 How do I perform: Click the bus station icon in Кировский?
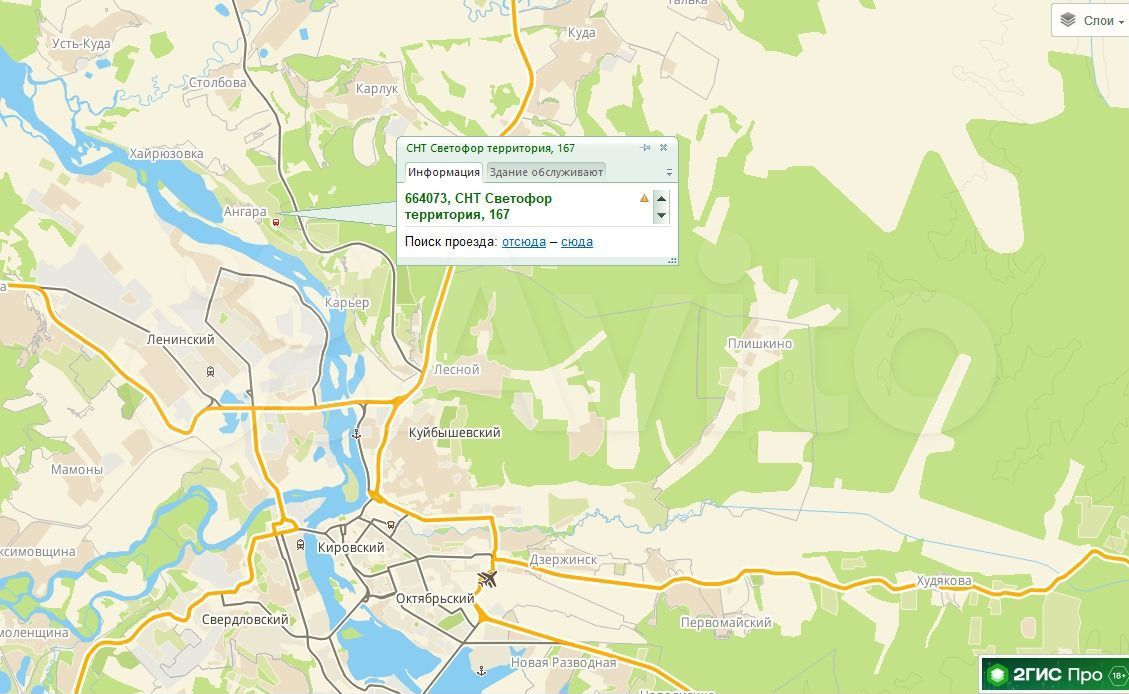(x=391, y=526)
